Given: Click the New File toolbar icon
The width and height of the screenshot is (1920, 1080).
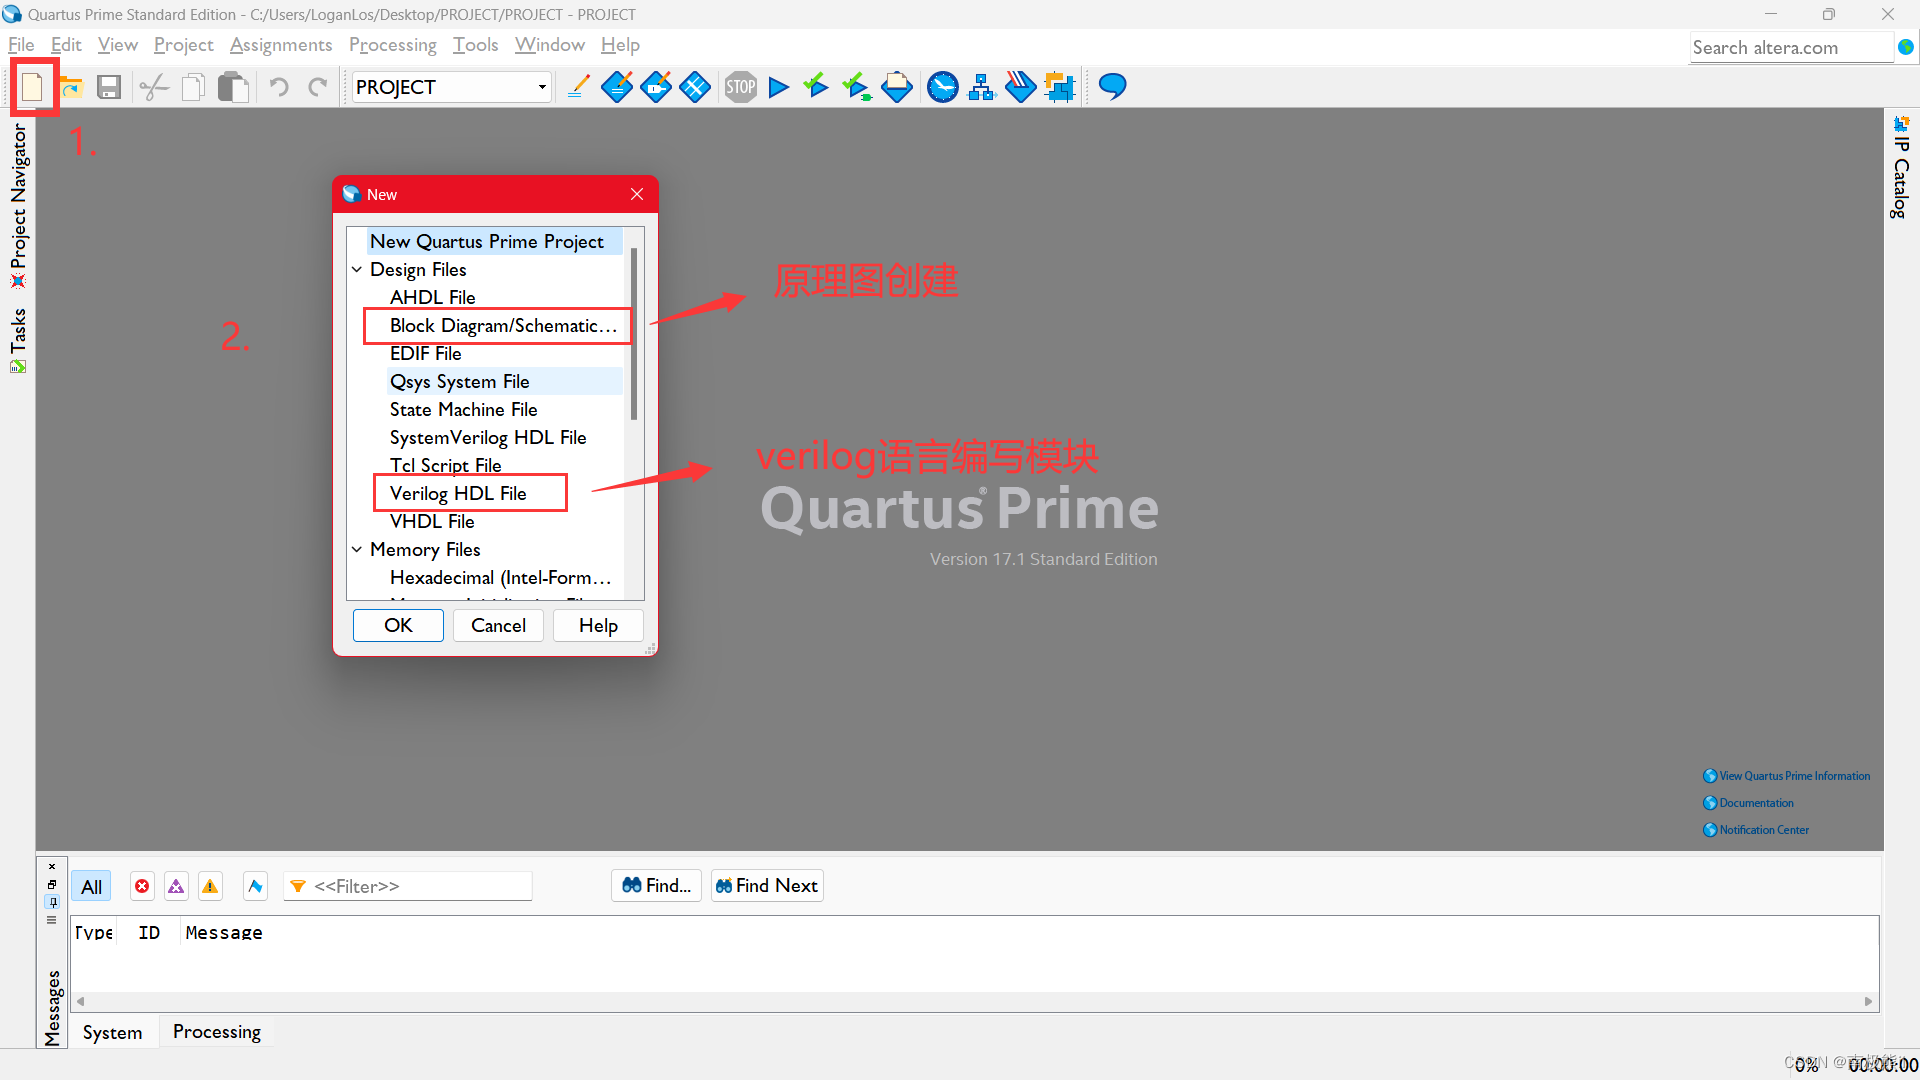Looking at the screenshot, I should click(x=32, y=87).
